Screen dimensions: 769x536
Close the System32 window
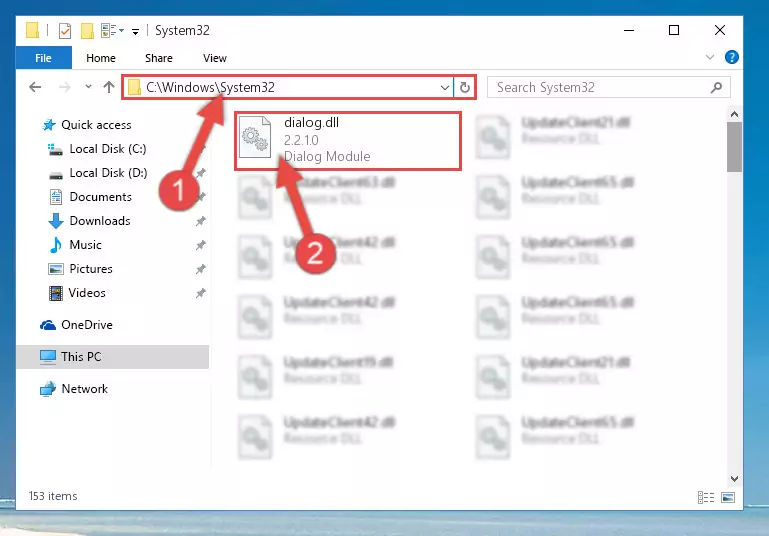(x=719, y=30)
